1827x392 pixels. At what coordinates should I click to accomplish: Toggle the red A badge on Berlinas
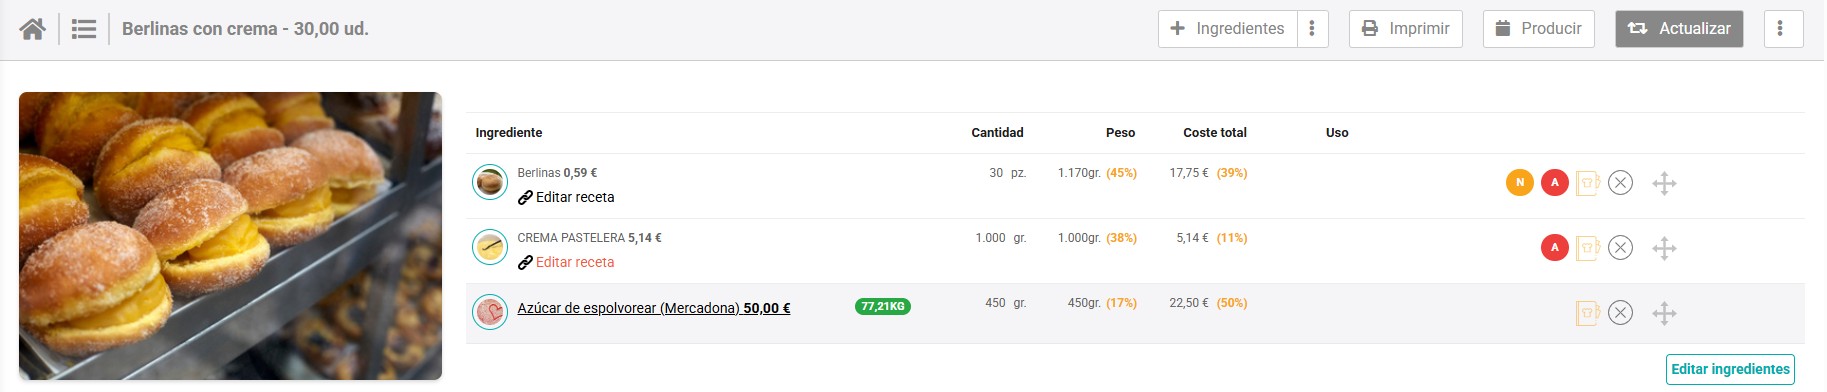1555,182
